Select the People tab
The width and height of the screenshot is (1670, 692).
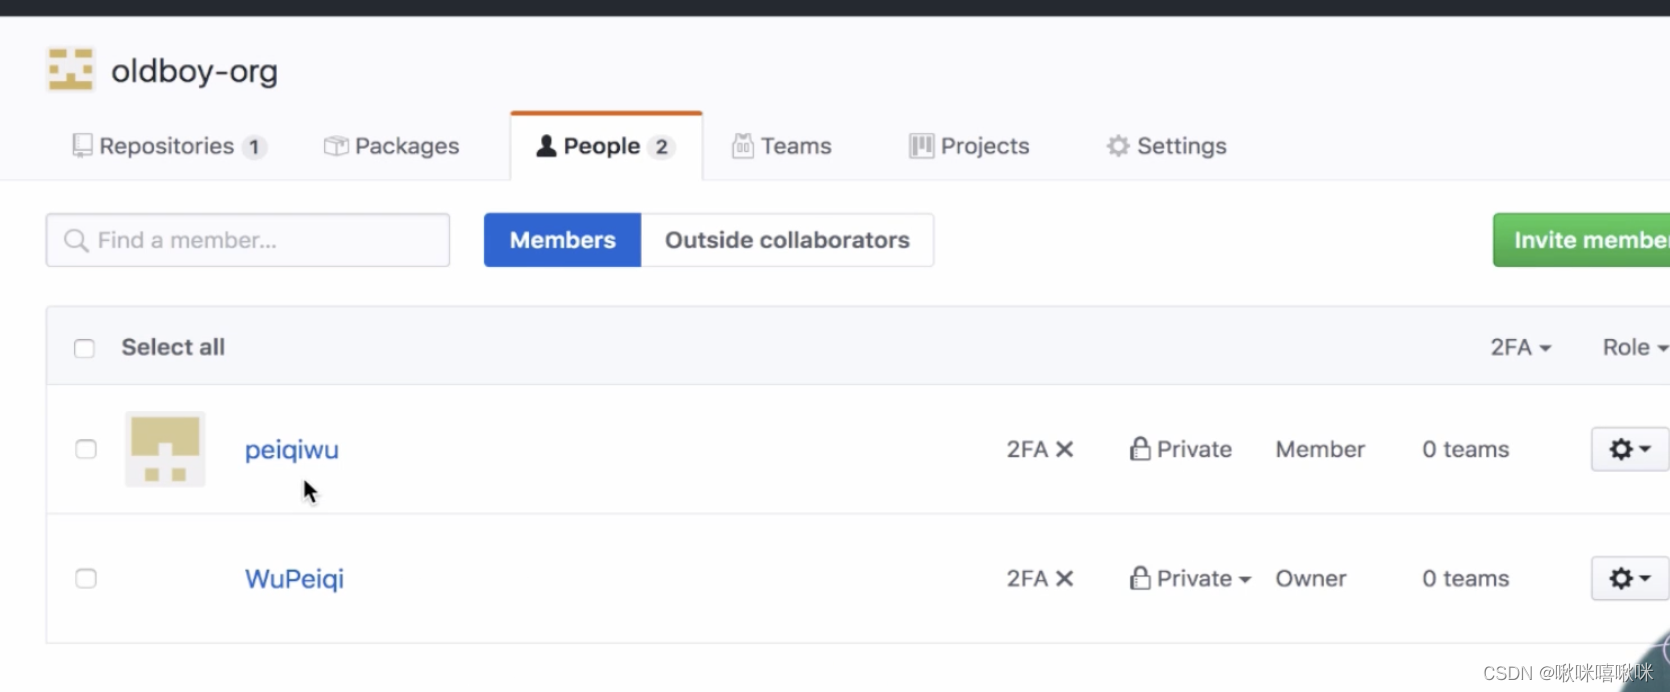606,146
